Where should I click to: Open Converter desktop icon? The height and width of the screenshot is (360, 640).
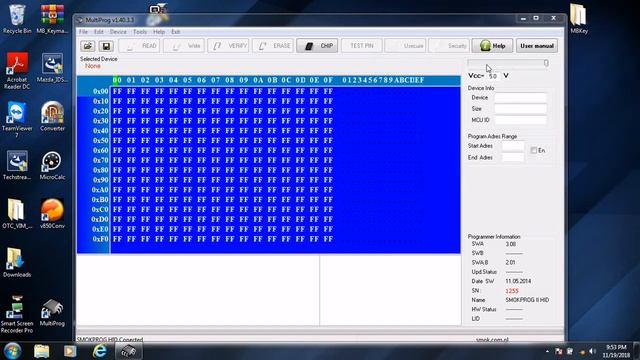pyautogui.click(x=52, y=116)
